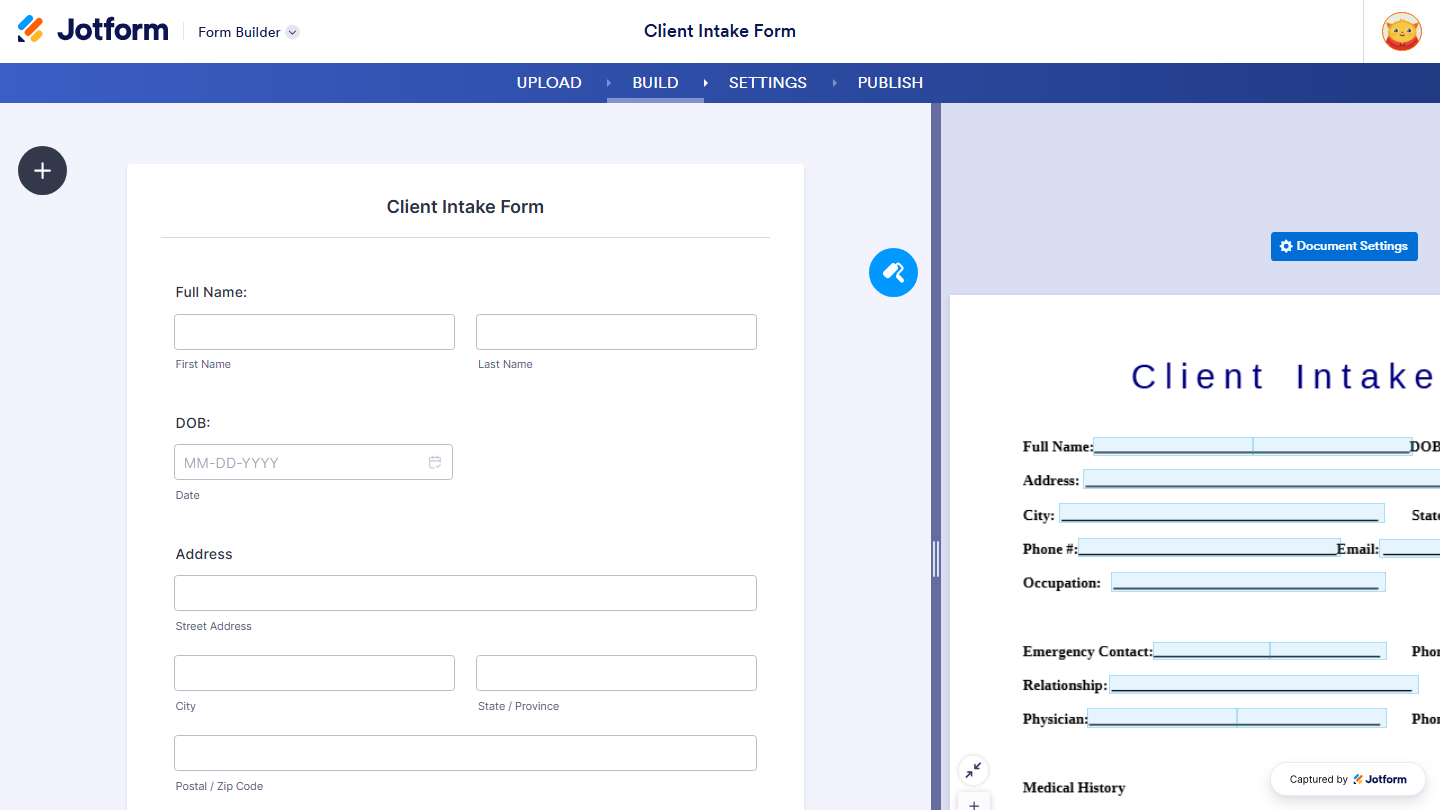1440x810 pixels.
Task: Open the Form Designer paint roller
Action: tap(893, 272)
